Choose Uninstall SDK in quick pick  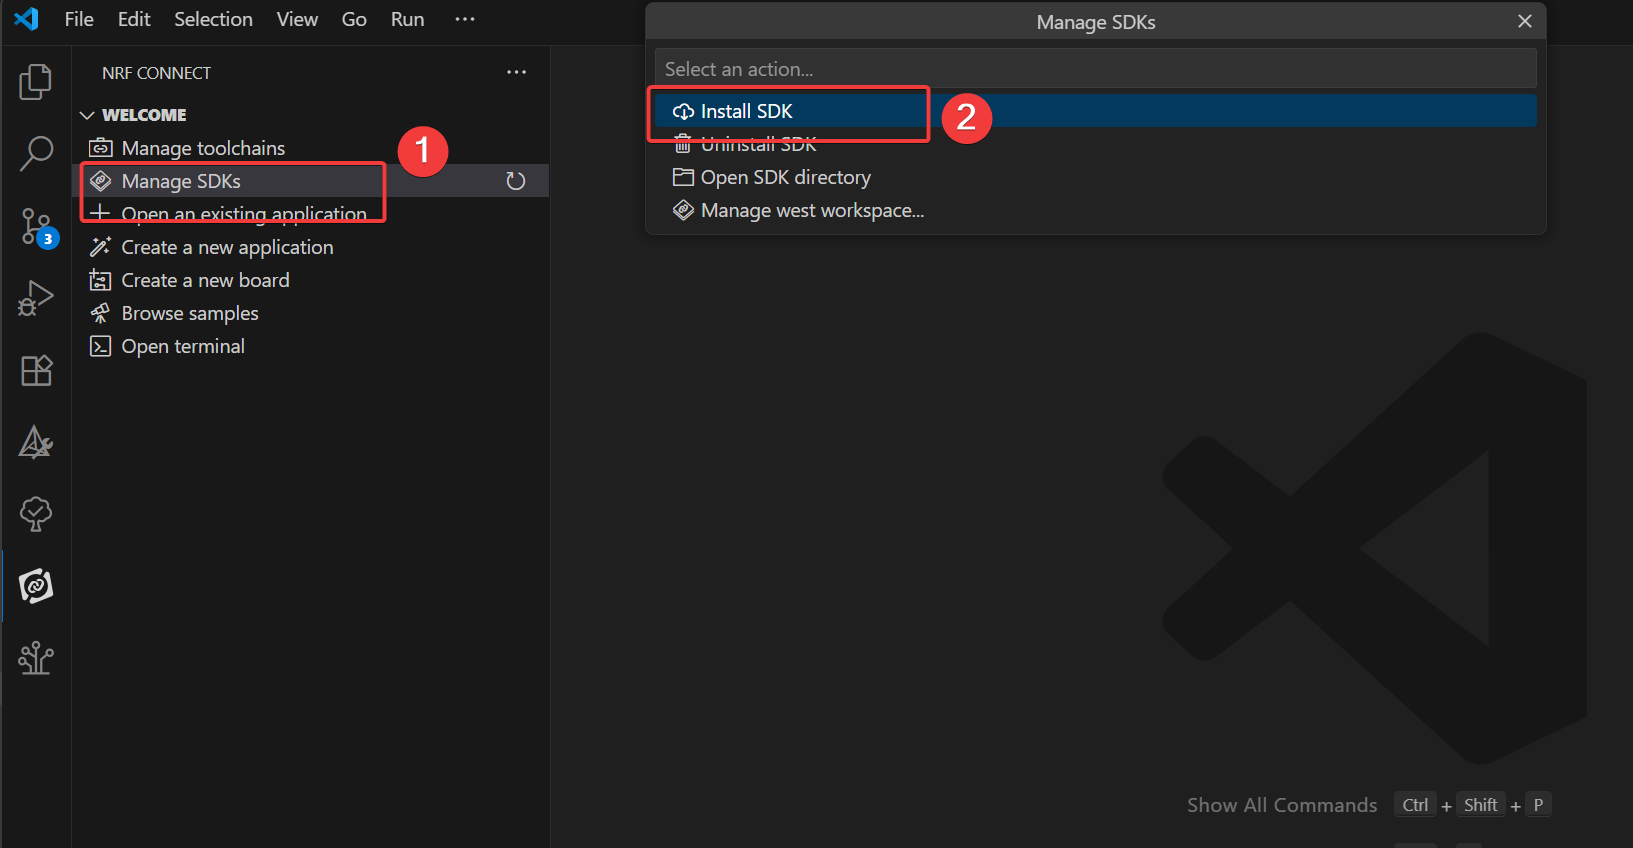[1096, 144]
